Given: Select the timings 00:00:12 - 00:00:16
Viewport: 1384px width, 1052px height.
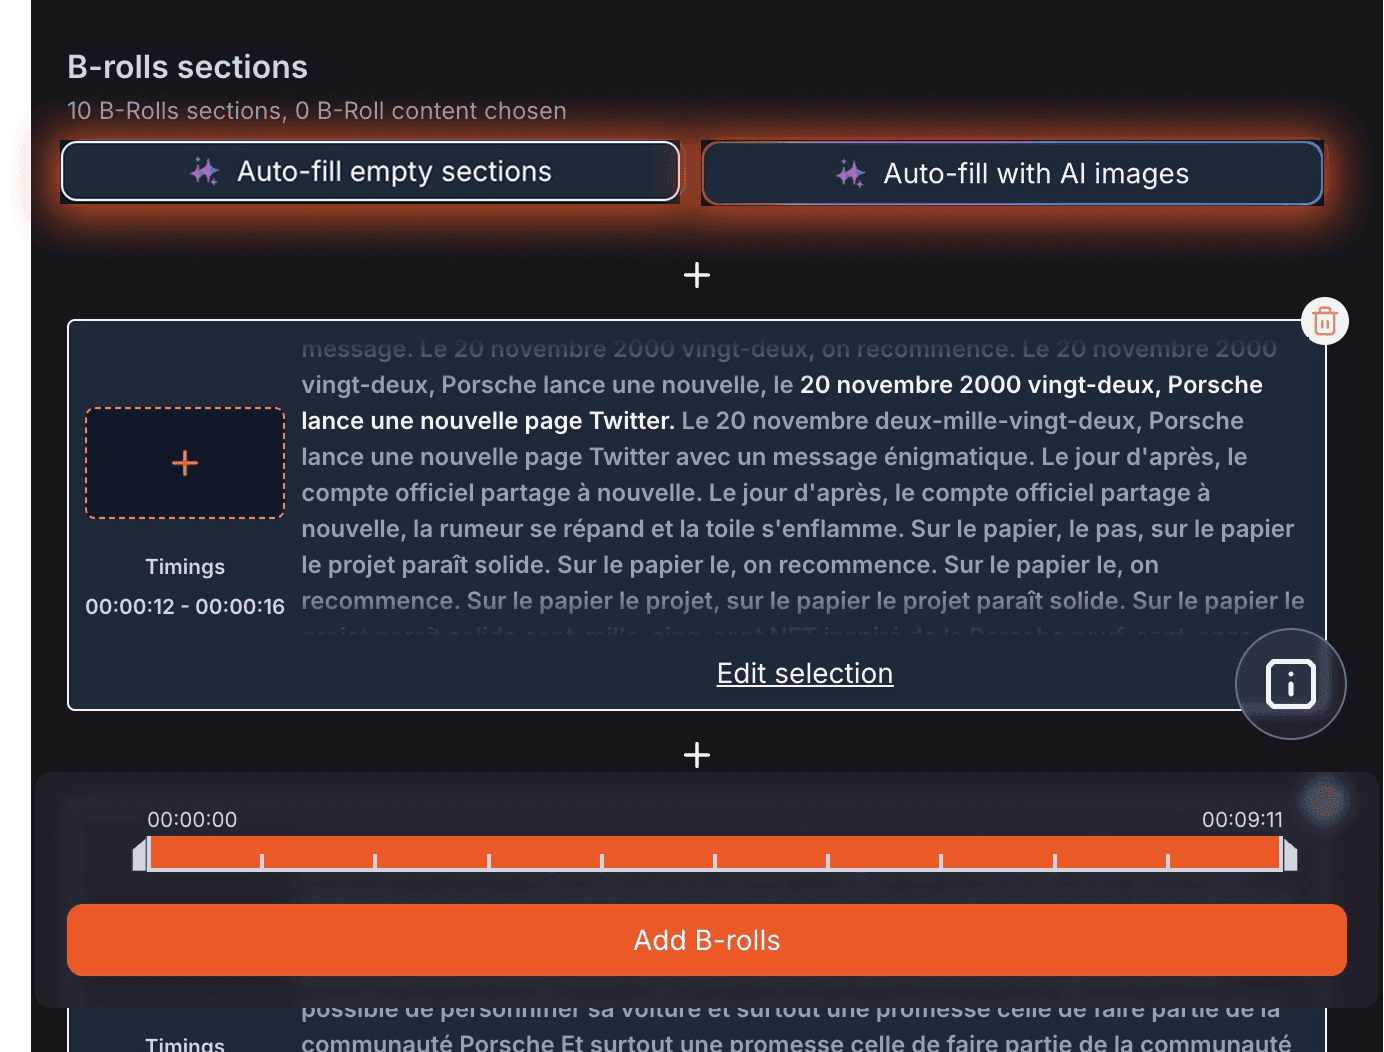Looking at the screenshot, I should pos(185,606).
